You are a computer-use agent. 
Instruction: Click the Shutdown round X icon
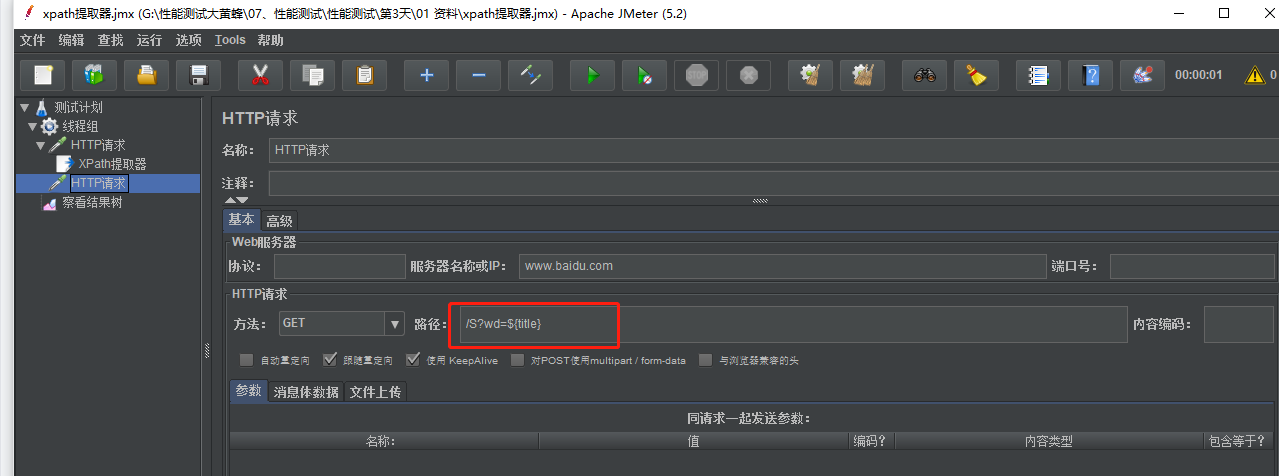coord(748,75)
